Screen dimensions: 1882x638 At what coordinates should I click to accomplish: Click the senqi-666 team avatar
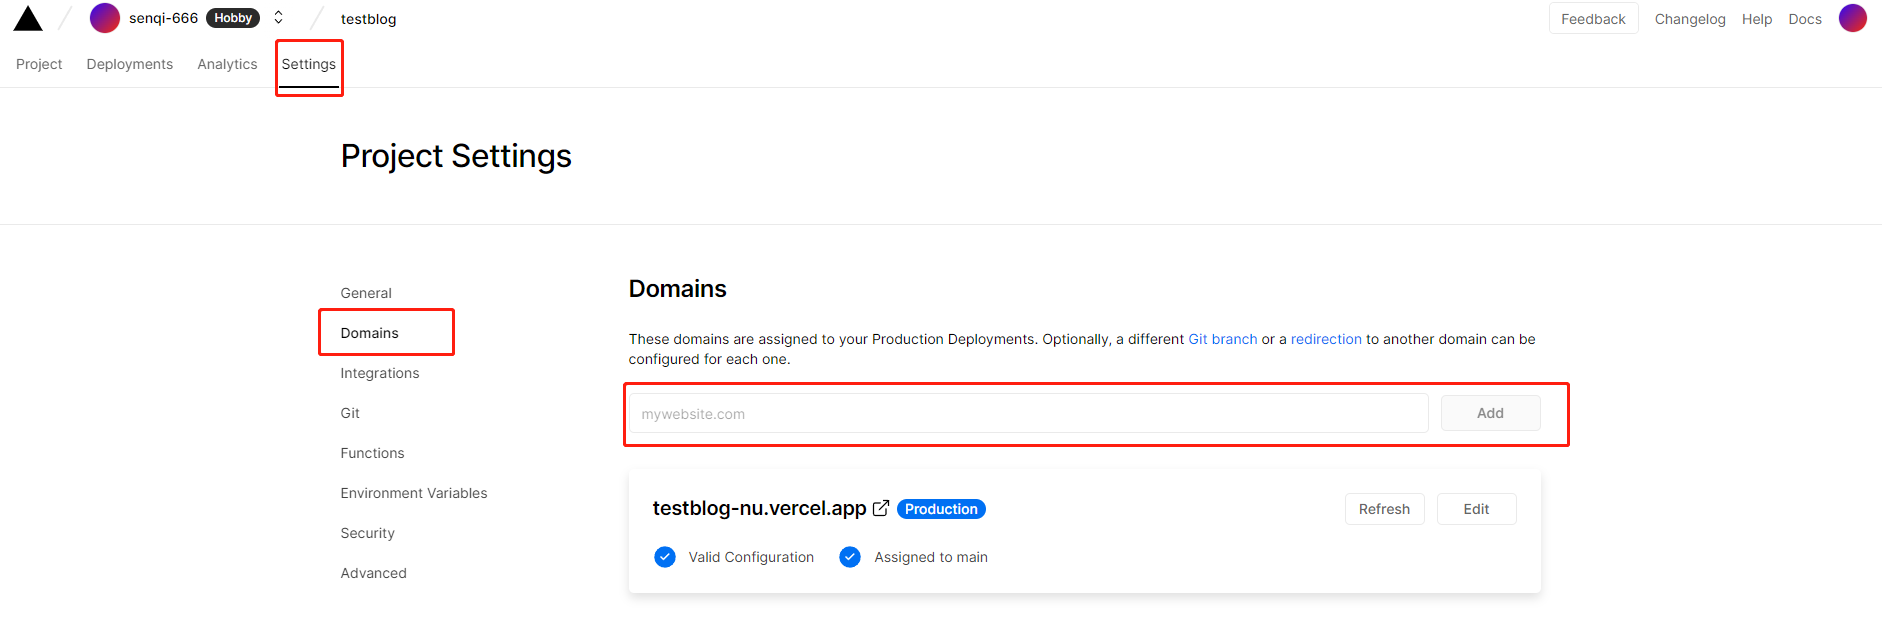(x=105, y=18)
